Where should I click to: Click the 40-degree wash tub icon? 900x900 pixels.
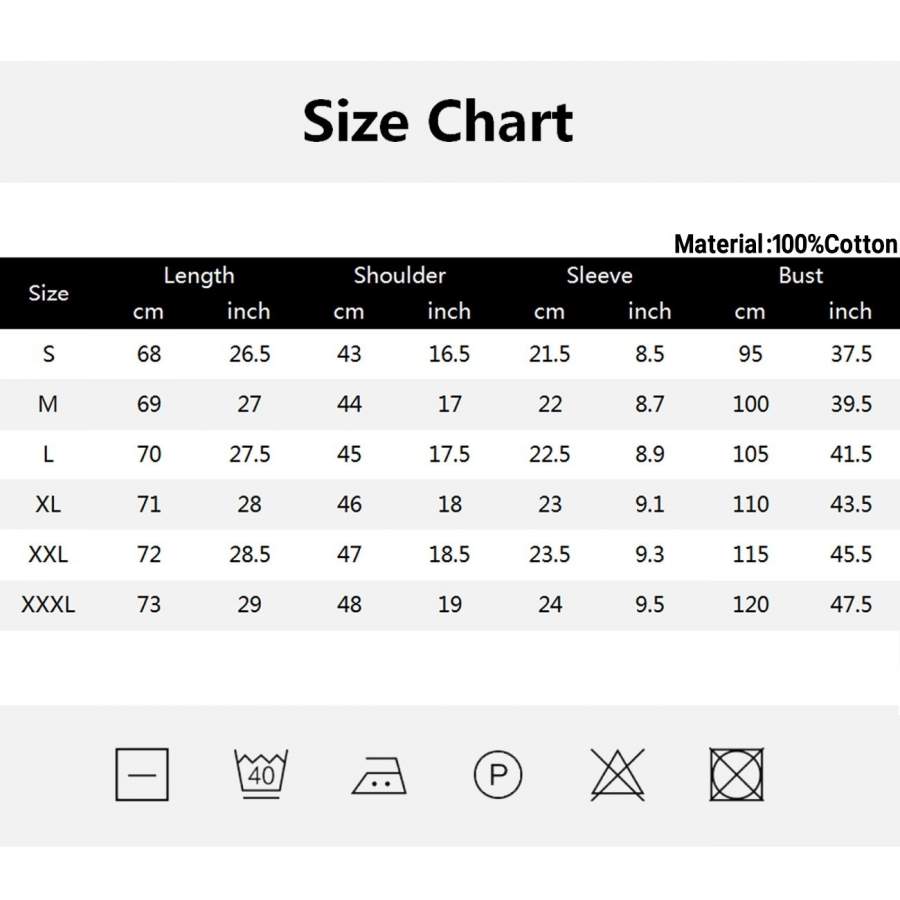click(261, 773)
